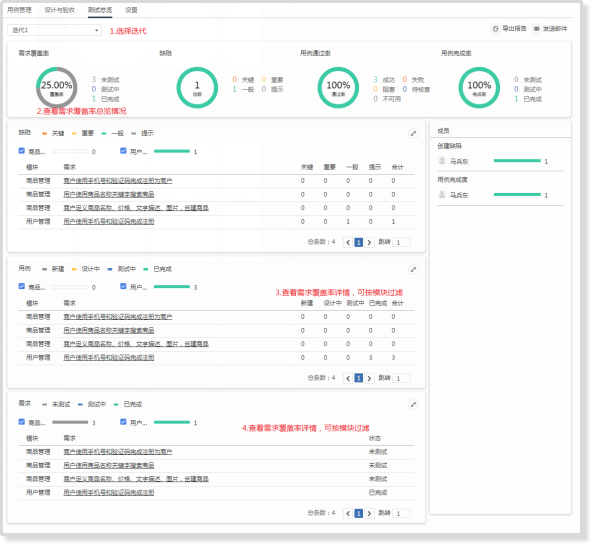Click the 成功 count in 用例通过率 card

(375, 79)
